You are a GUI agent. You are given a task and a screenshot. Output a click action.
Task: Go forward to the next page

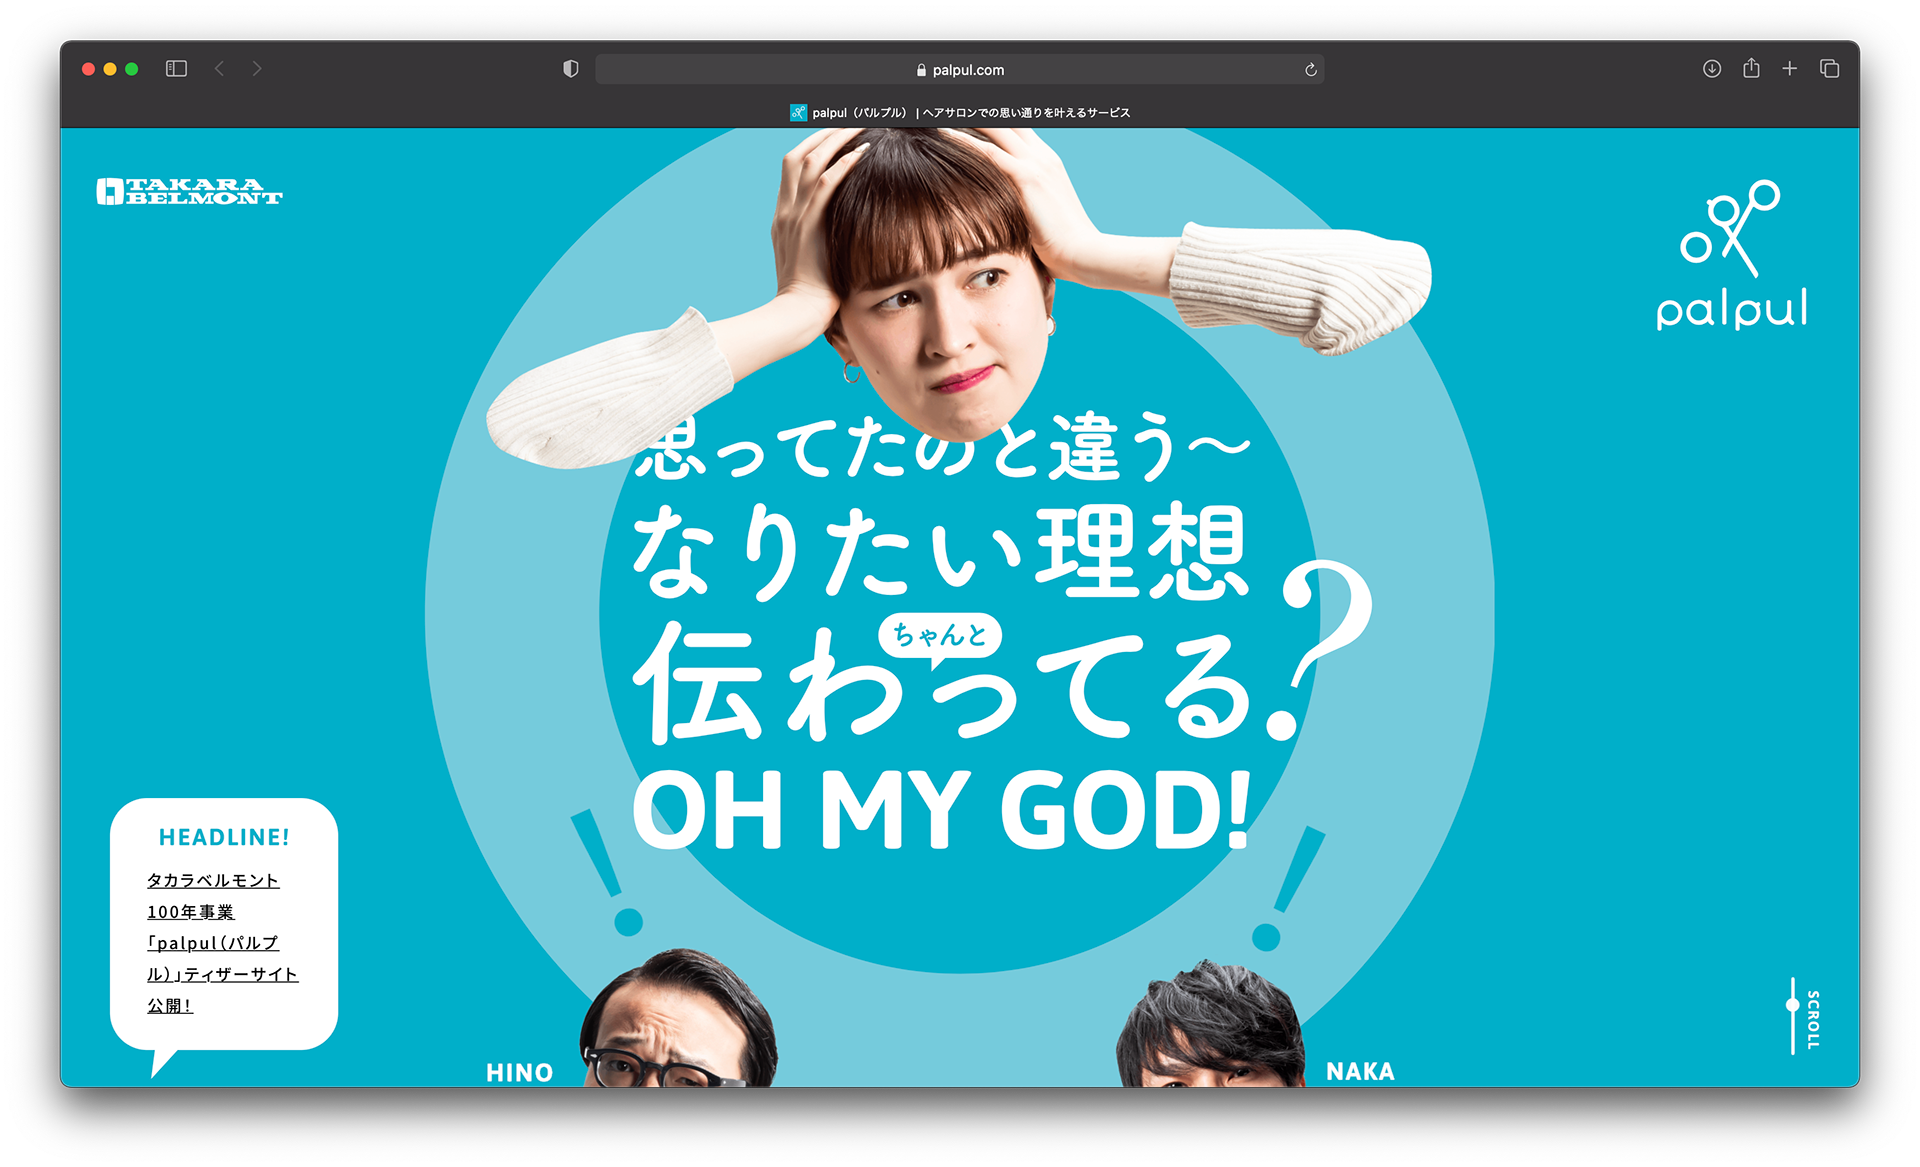pos(257,69)
